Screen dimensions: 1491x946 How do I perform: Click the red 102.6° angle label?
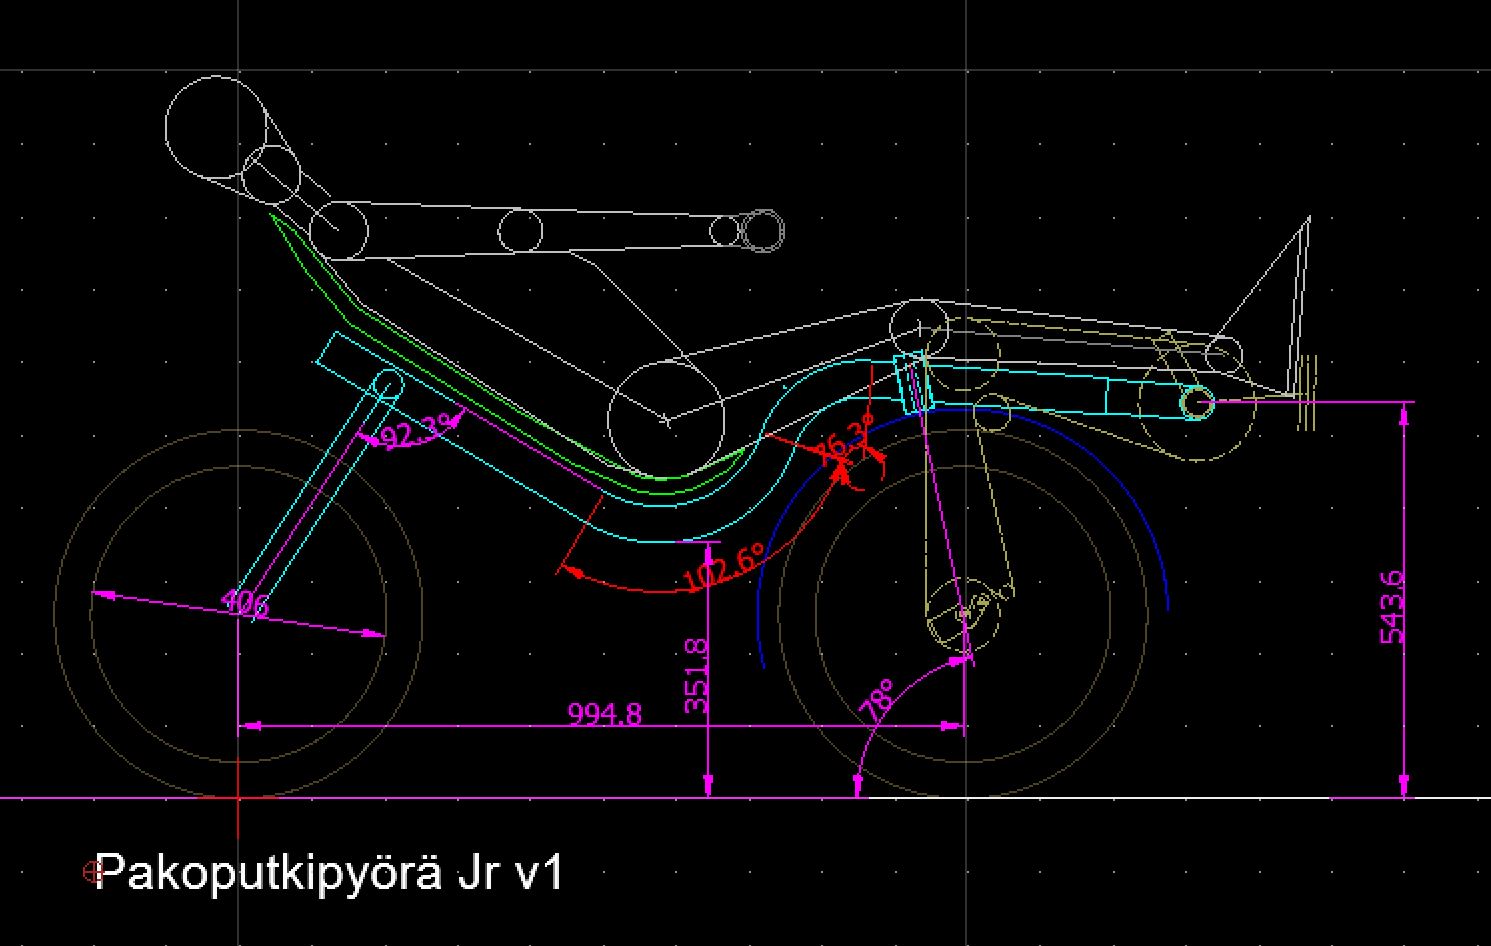tap(722, 568)
